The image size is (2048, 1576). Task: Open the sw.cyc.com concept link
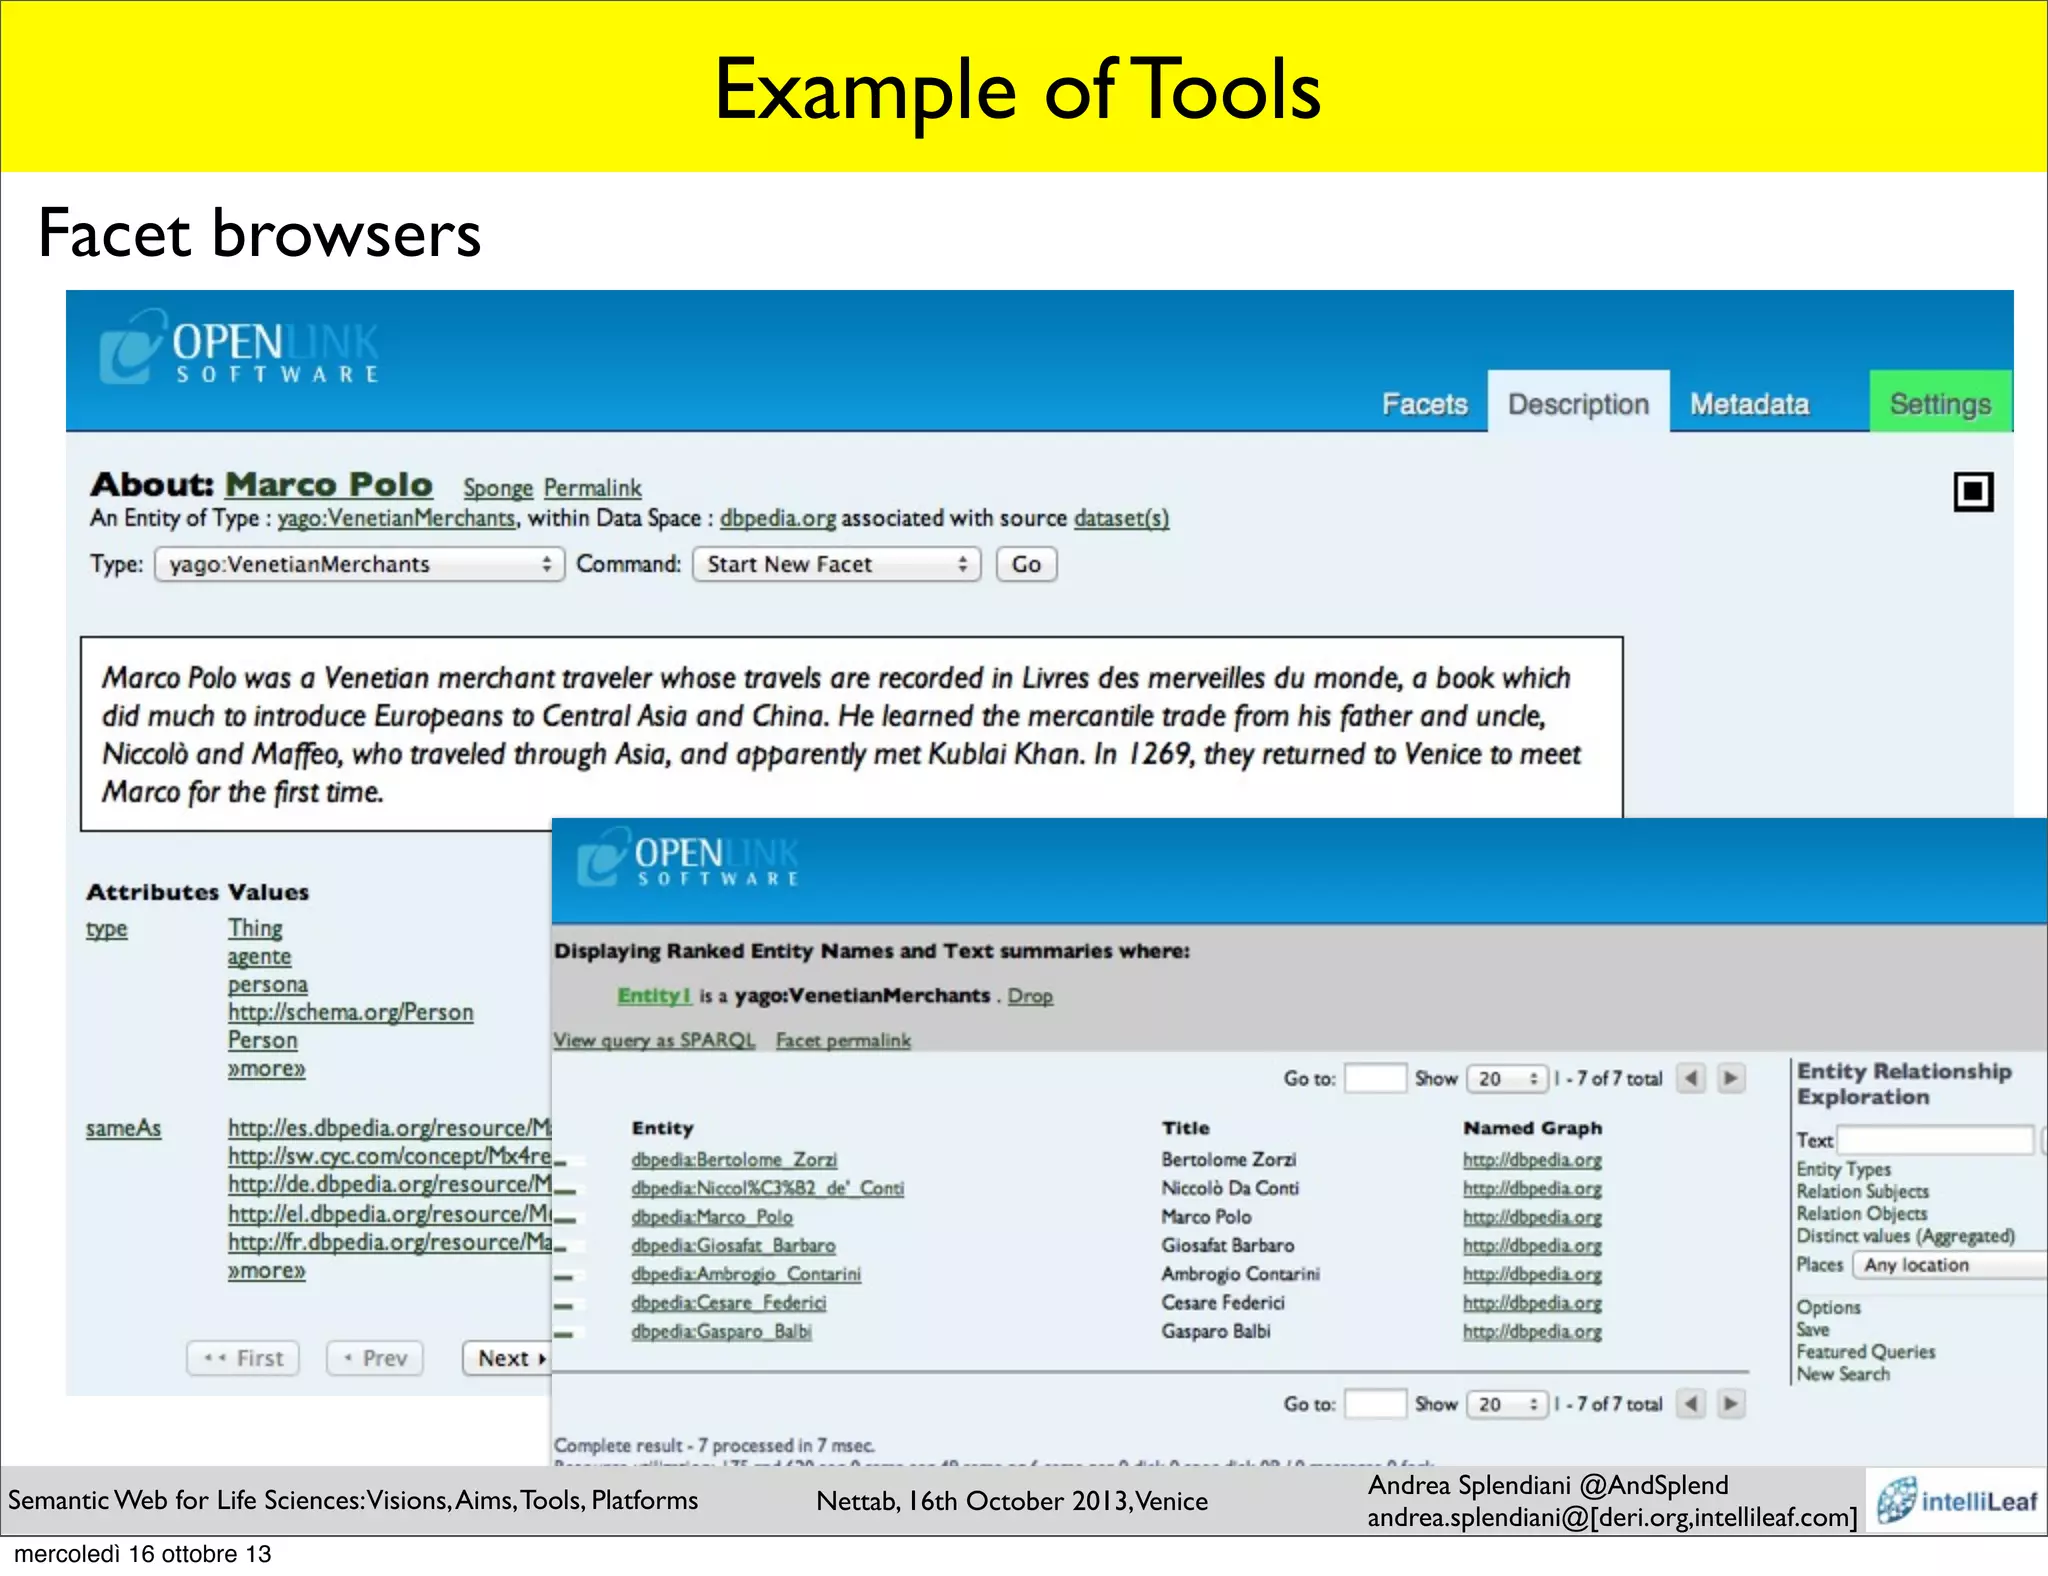click(389, 1156)
